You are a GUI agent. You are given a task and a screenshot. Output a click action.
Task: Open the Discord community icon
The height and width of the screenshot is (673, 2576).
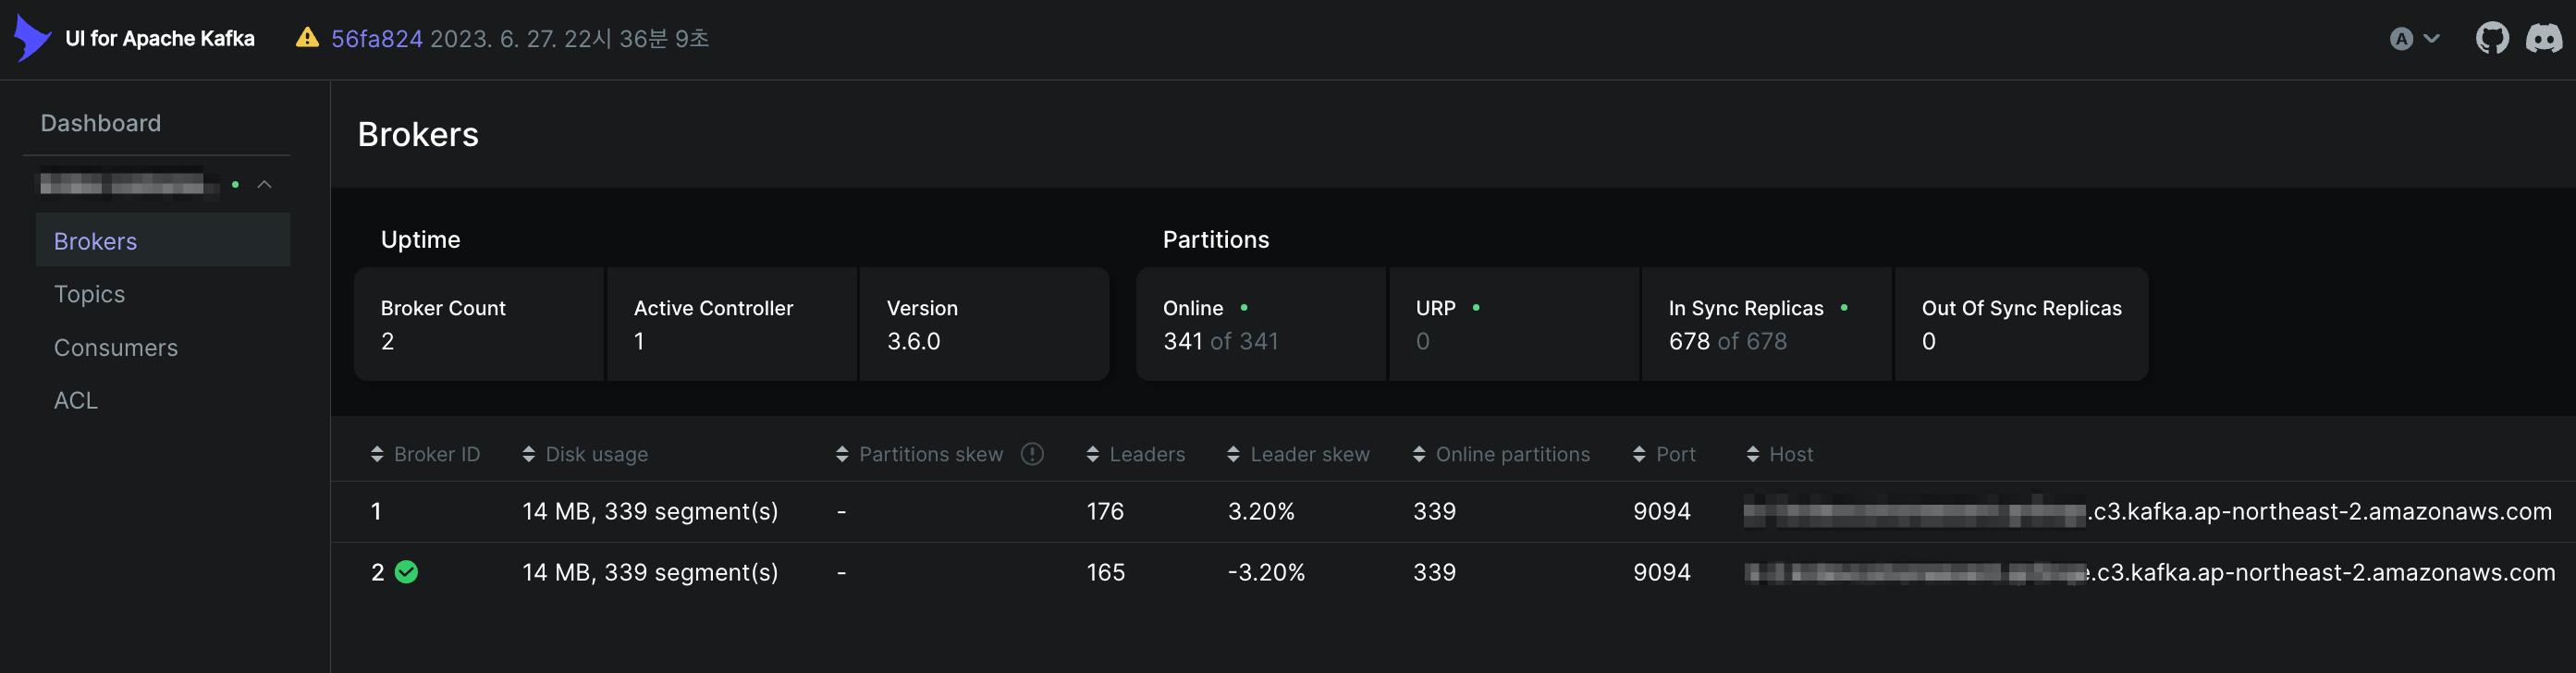2543,39
